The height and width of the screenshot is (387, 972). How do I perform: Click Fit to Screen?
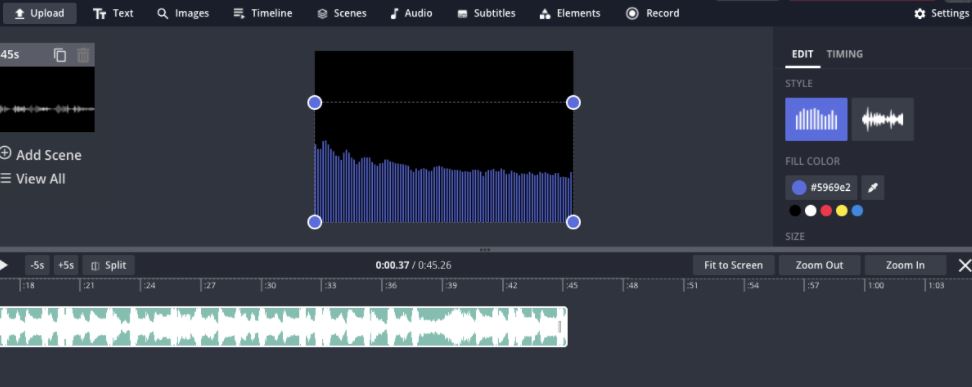[x=733, y=265]
